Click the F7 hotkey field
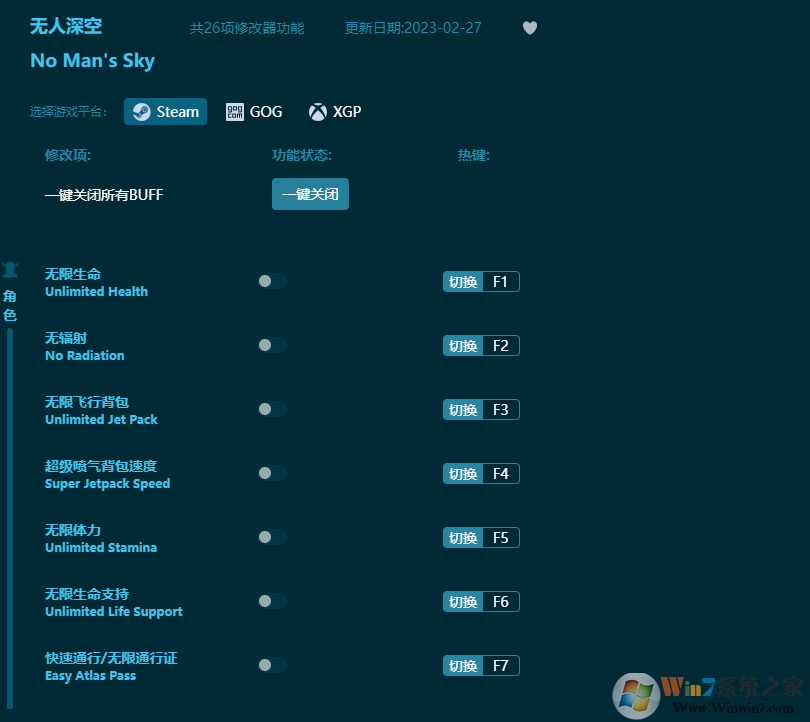 click(501, 666)
